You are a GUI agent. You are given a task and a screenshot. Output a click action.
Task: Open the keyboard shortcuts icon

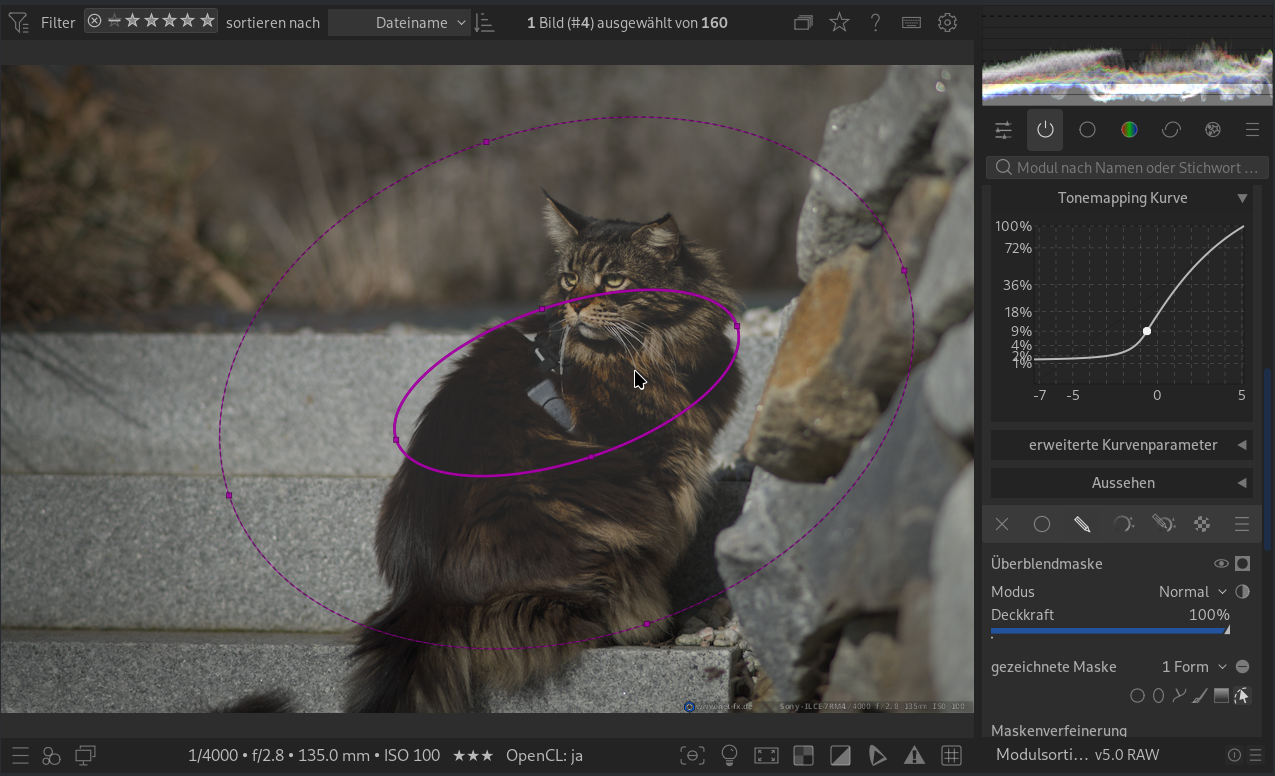[x=911, y=22]
